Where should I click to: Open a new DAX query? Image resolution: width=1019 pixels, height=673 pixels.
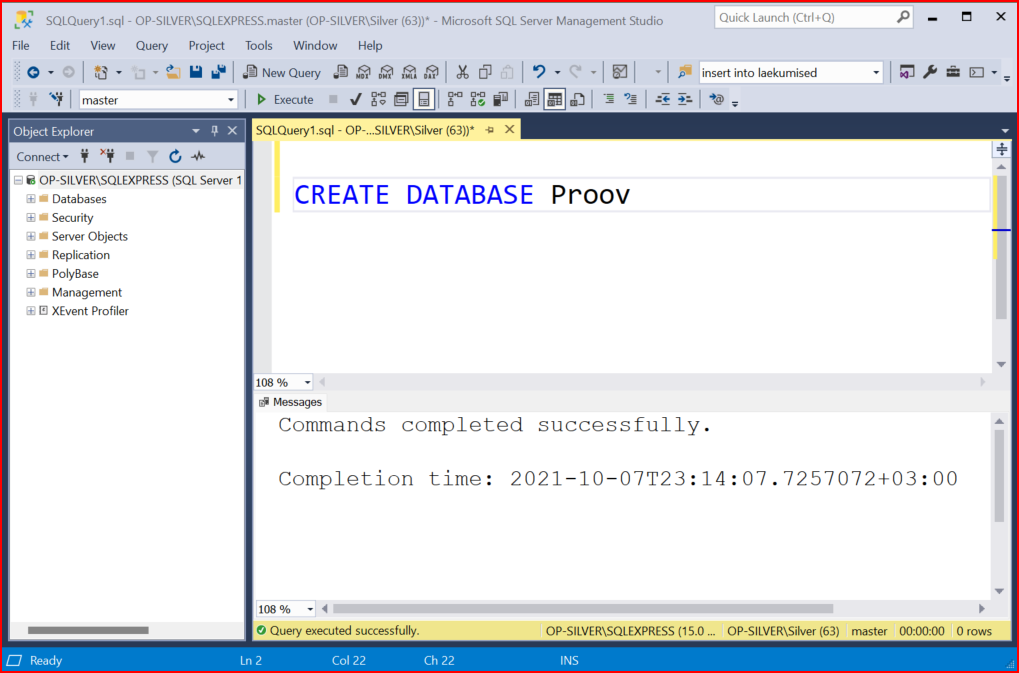pyautogui.click(x=432, y=72)
